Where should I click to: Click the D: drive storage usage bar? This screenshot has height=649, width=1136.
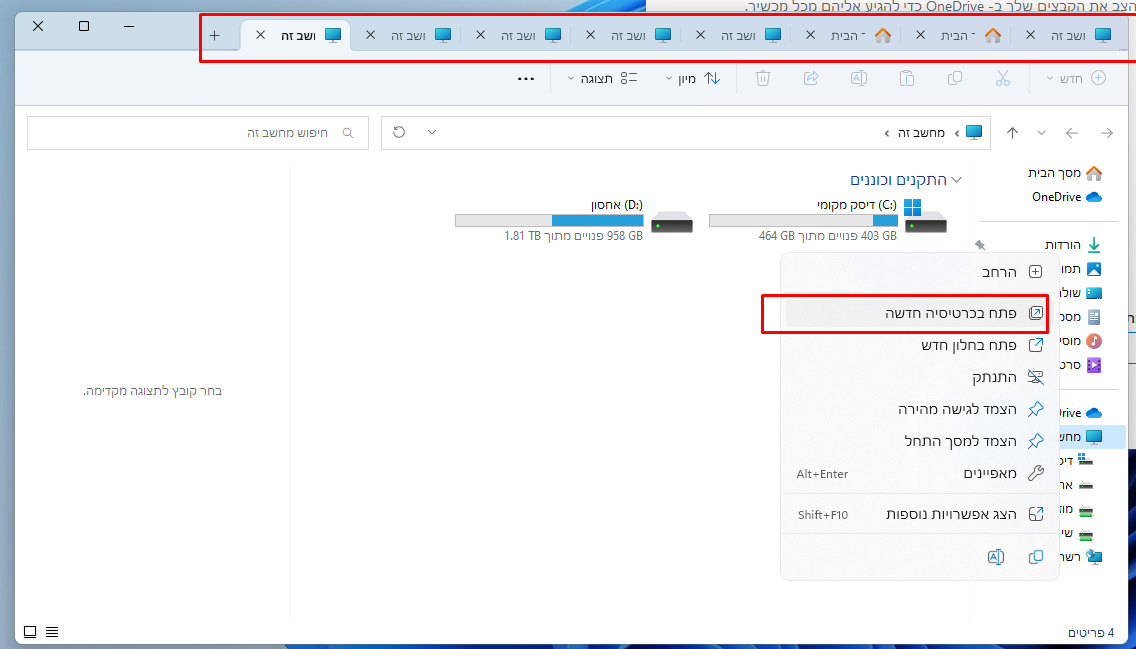(549, 220)
